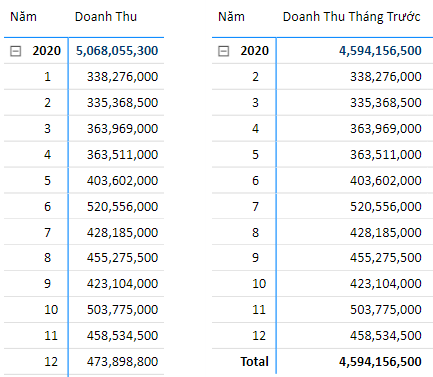
Task: Collapse the 2020 row in Doanh Thu table
Action: tap(16, 51)
